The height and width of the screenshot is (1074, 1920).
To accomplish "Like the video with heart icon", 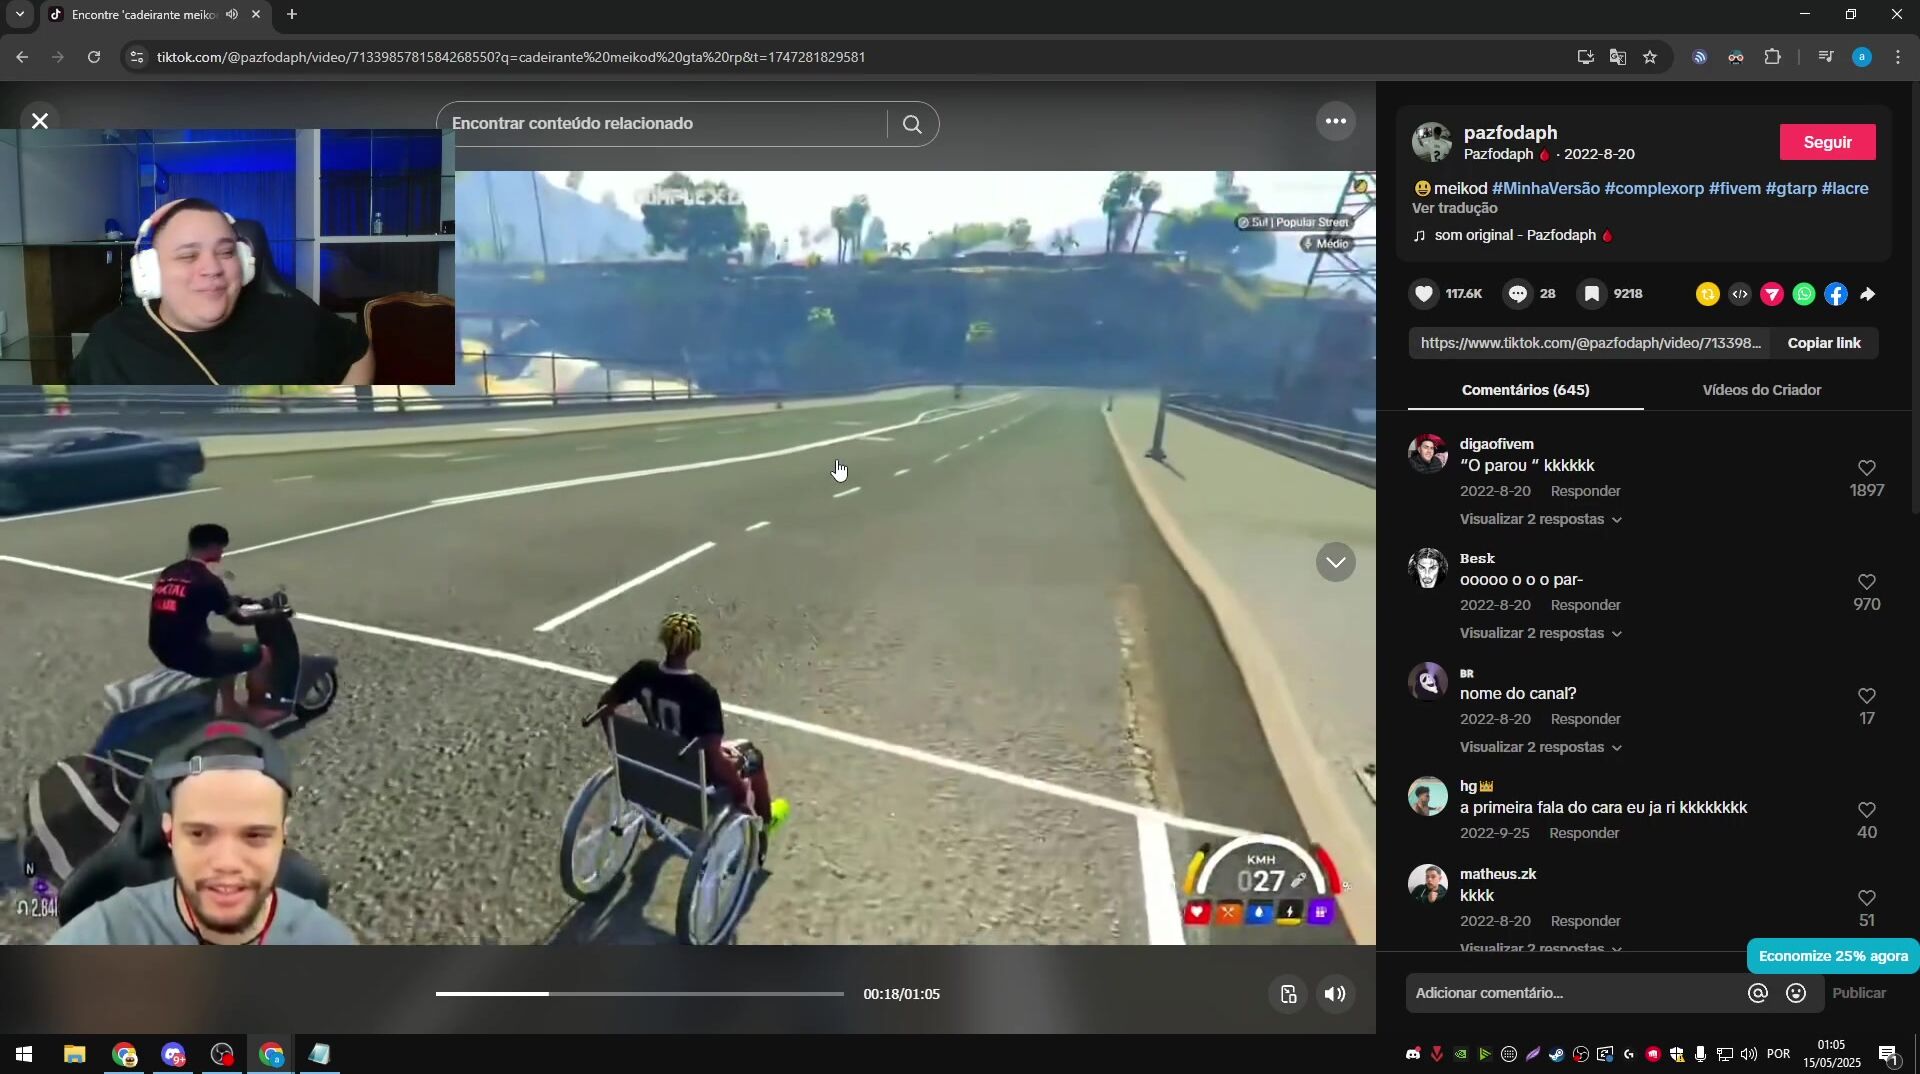I will point(1425,294).
